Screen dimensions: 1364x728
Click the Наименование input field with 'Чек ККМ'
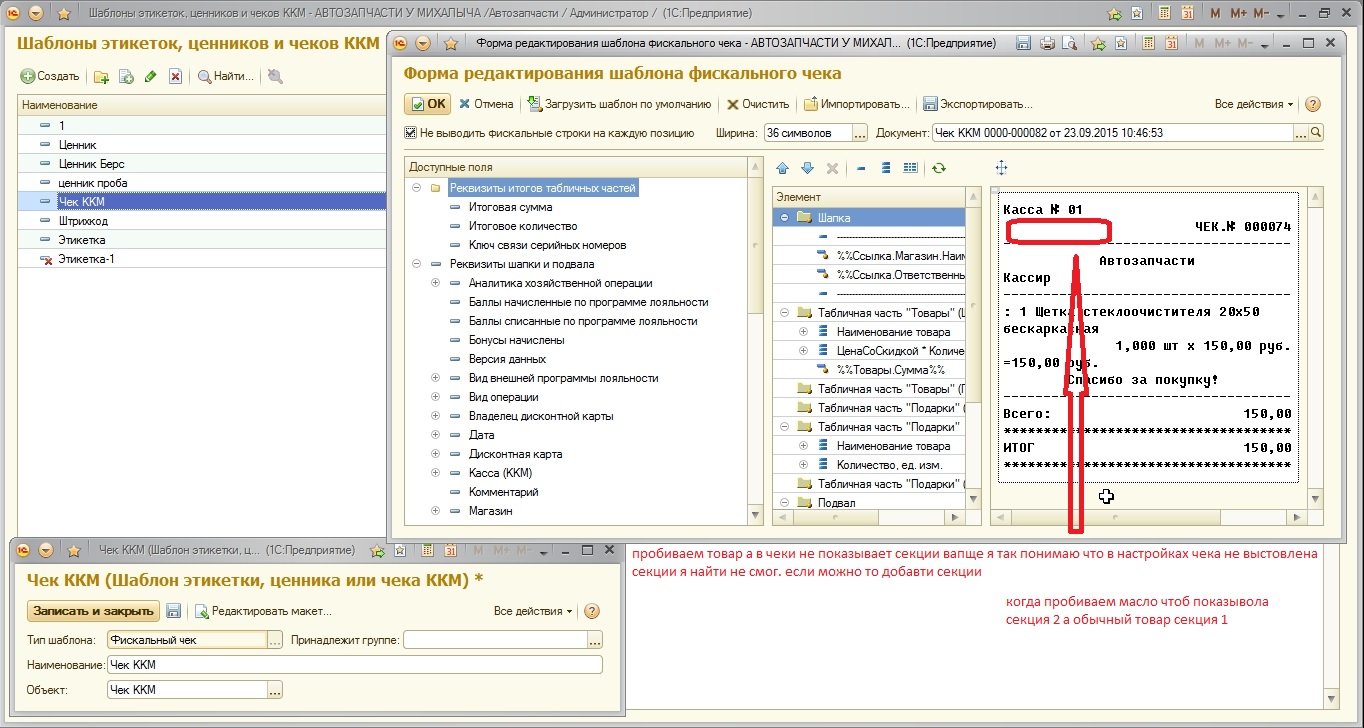pyautogui.click(x=354, y=665)
